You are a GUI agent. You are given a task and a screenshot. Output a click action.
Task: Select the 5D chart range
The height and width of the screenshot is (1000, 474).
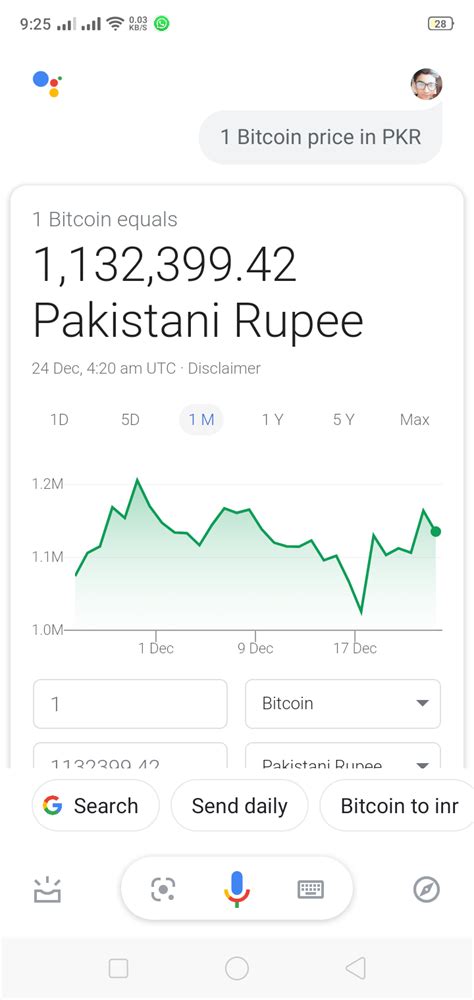point(130,420)
